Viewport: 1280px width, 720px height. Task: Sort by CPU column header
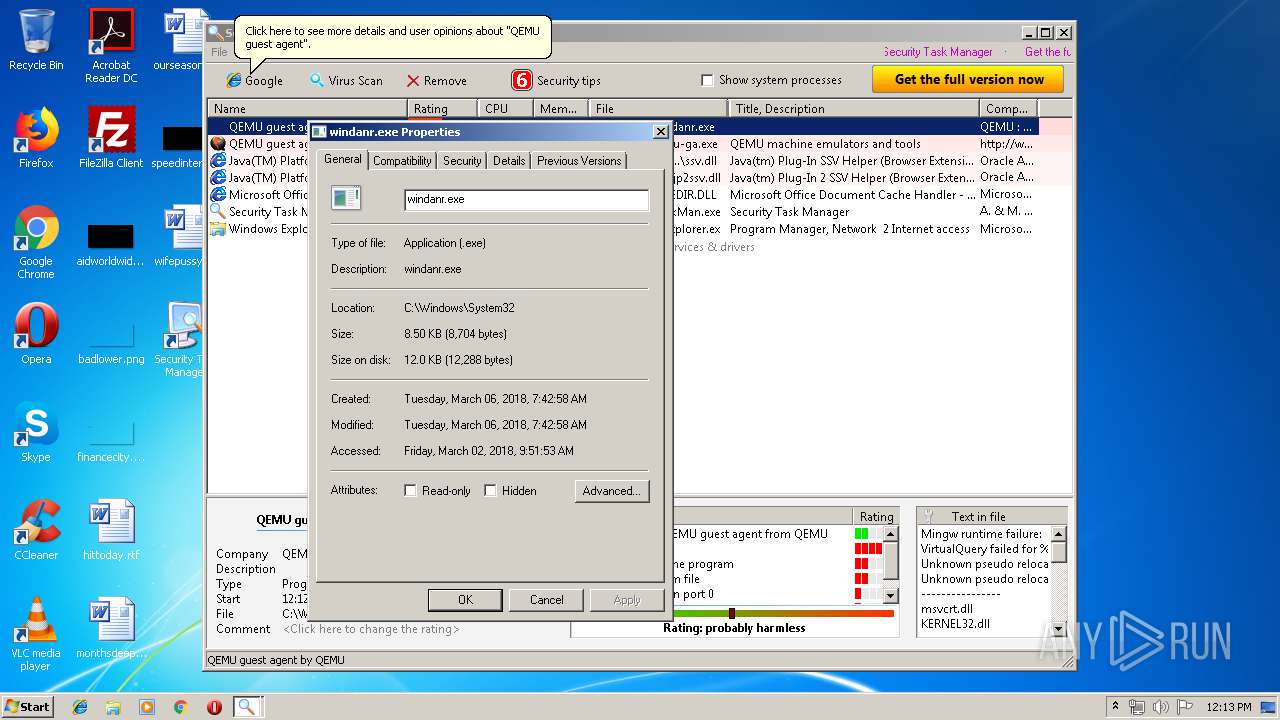[x=504, y=109]
